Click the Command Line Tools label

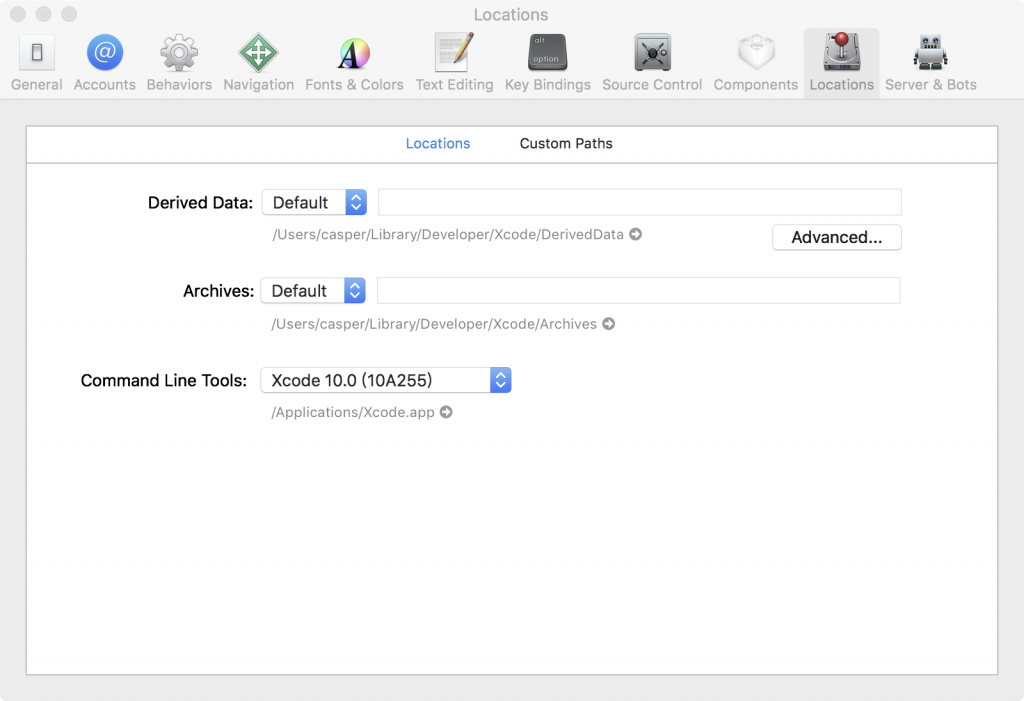(x=164, y=380)
